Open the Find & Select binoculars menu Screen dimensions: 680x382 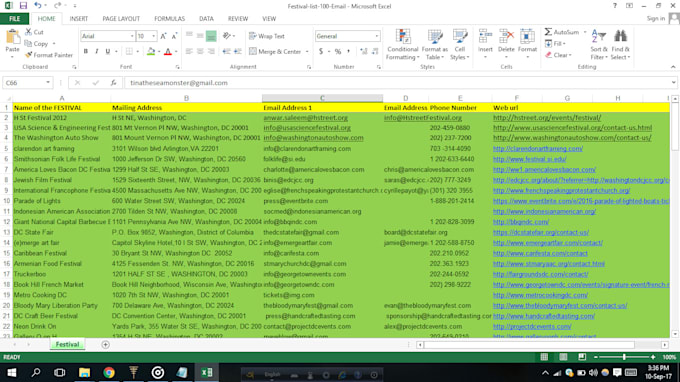point(620,45)
